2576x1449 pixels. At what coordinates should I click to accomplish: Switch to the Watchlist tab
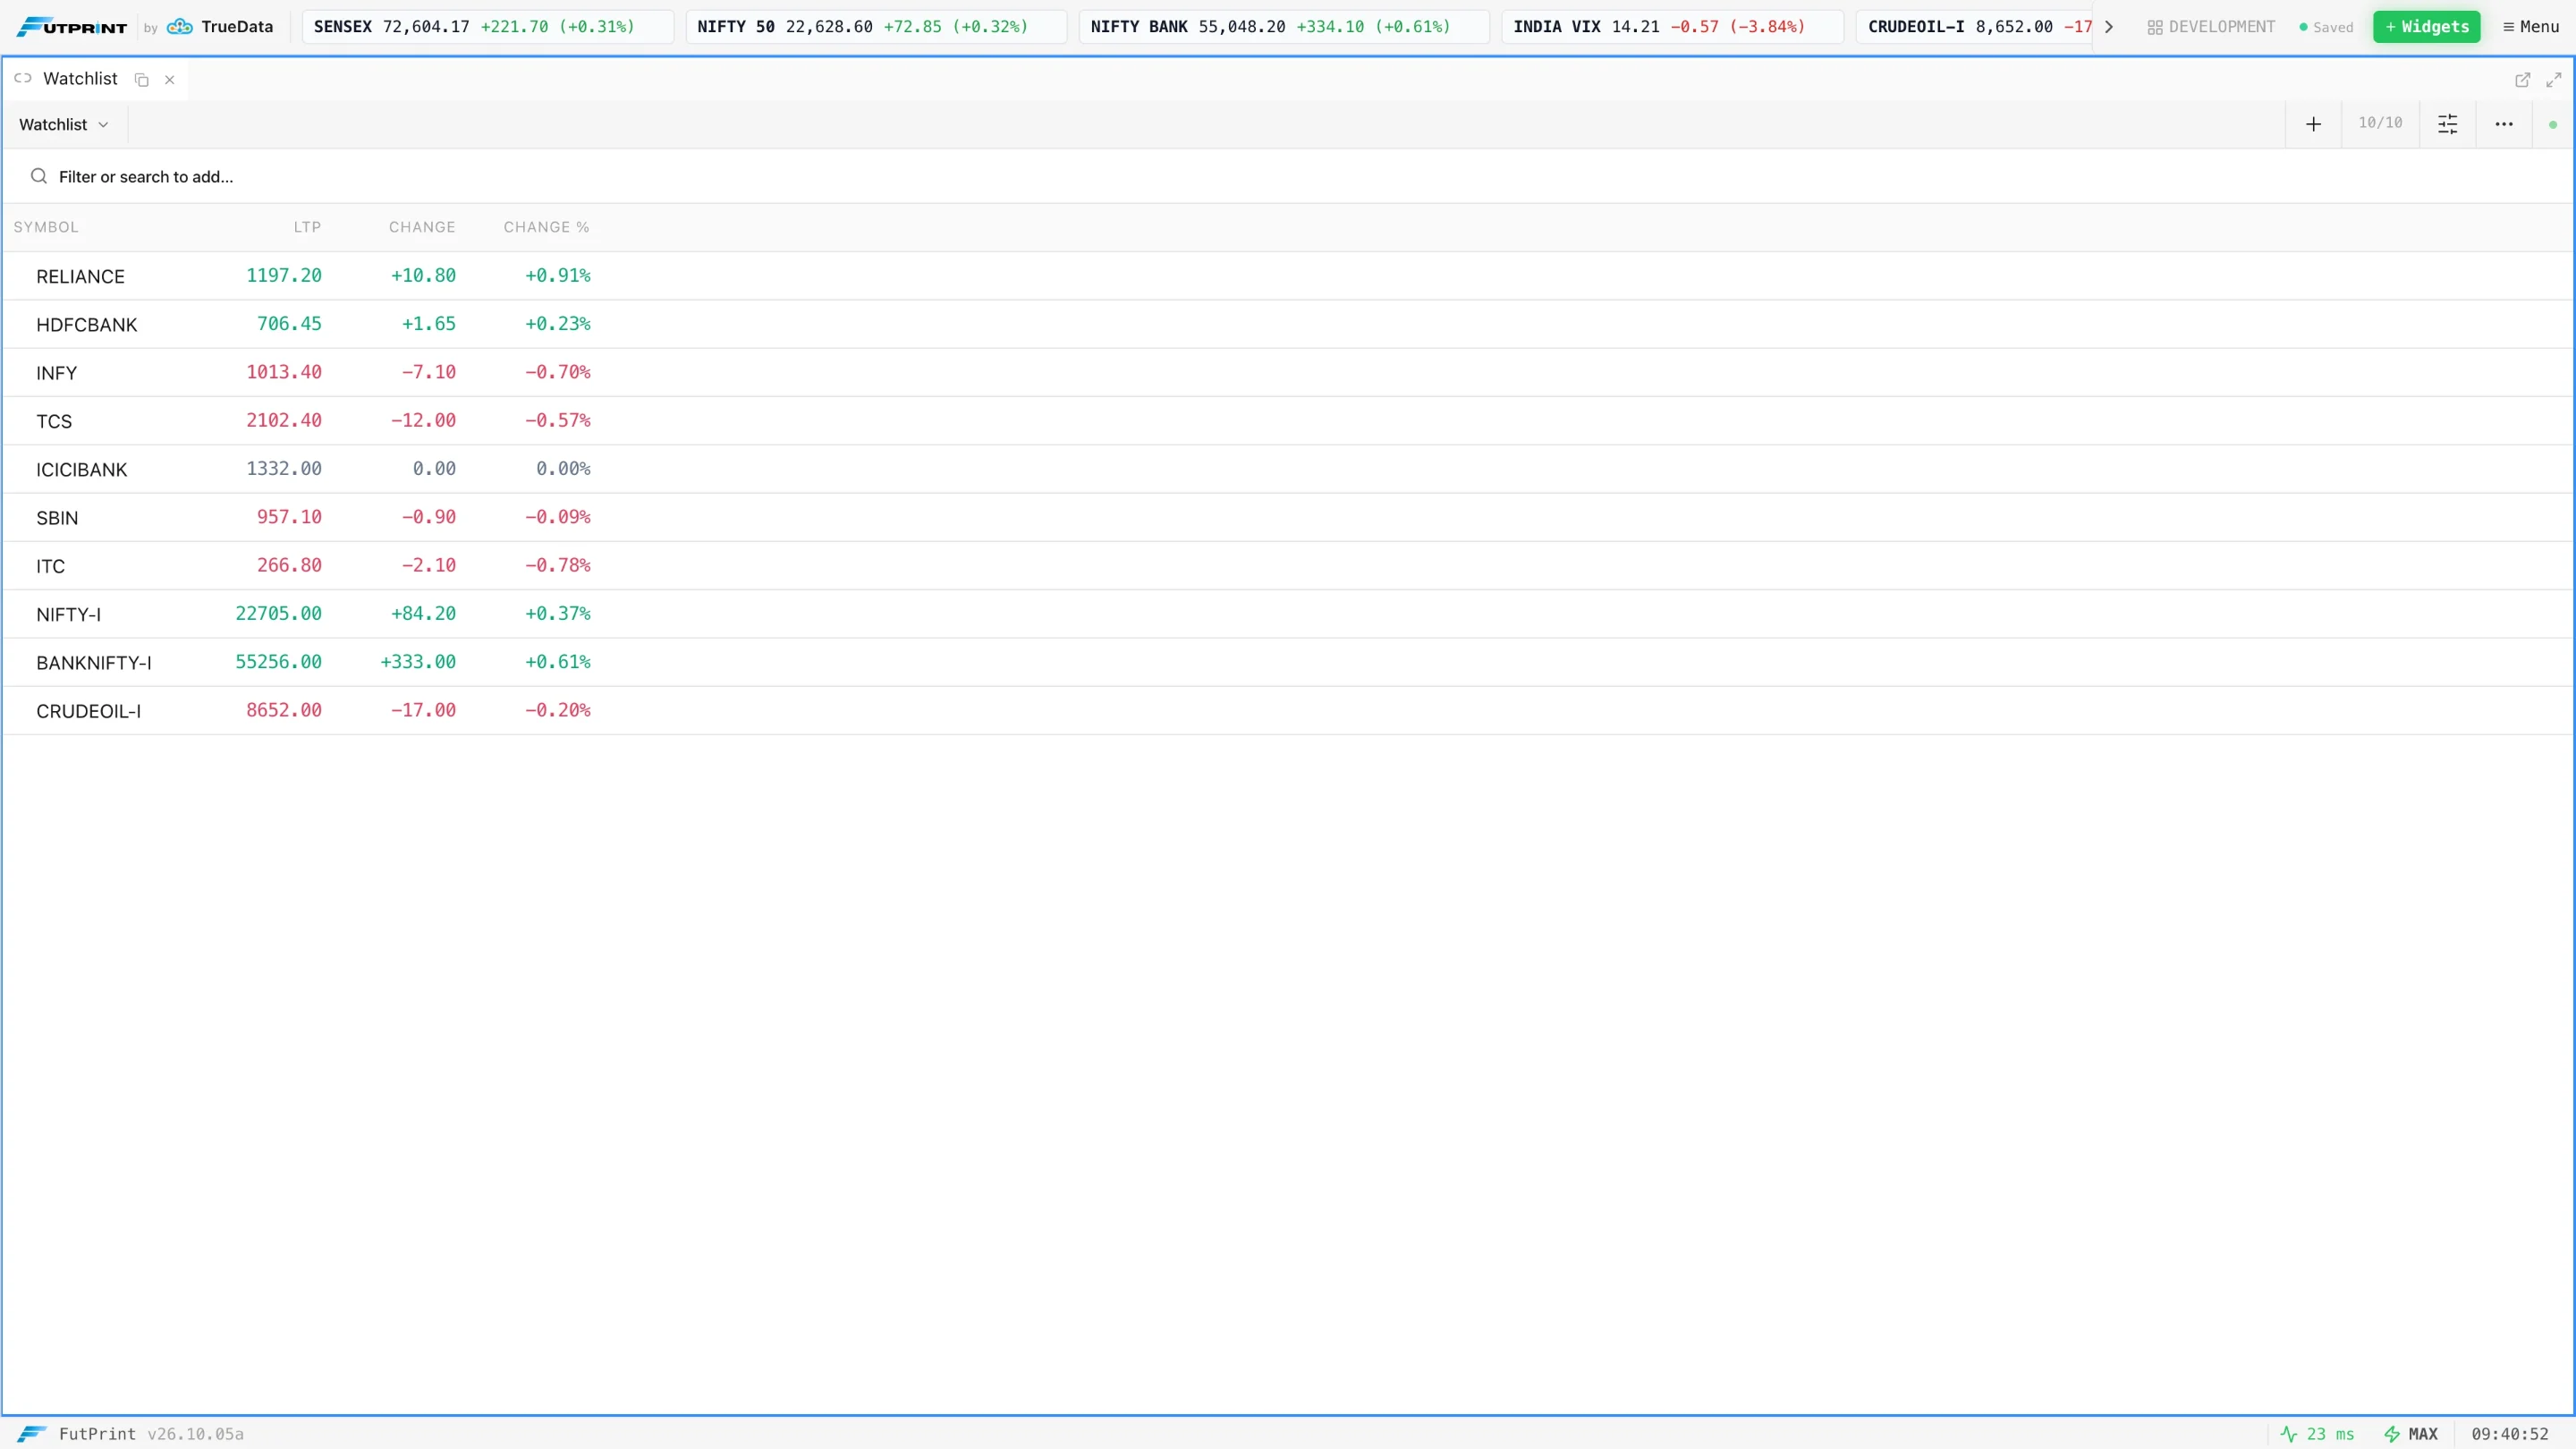[x=80, y=78]
